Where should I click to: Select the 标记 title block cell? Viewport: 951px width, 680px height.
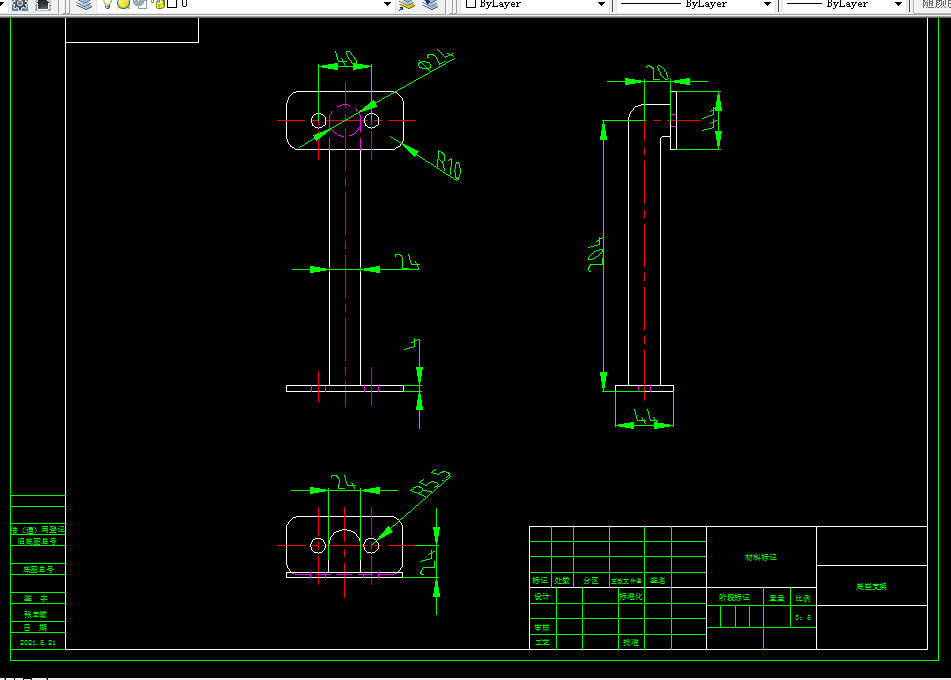tap(540, 581)
